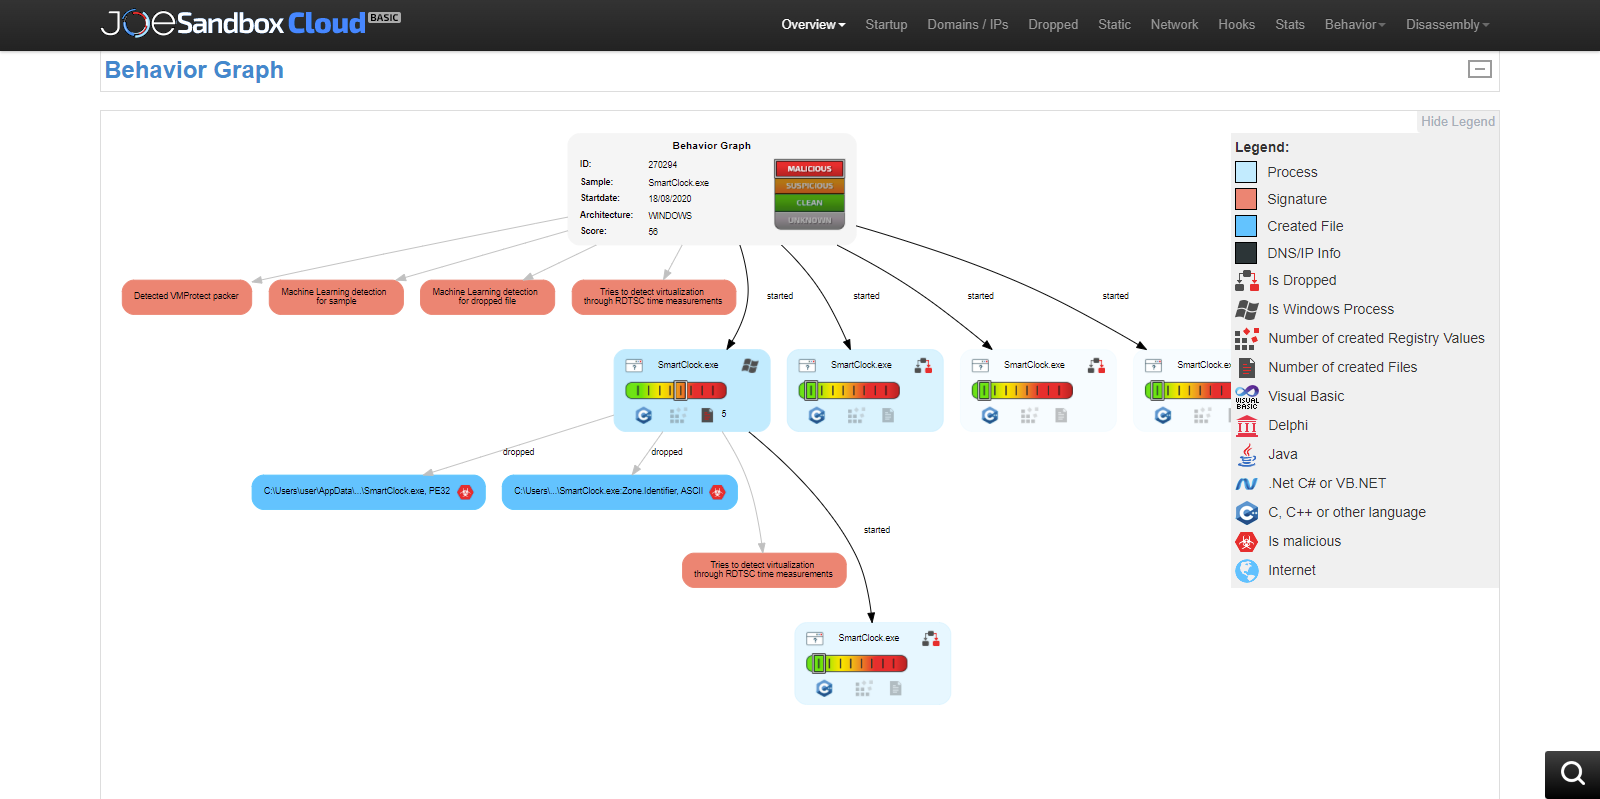Click the malicious biohazard icon on PE32 dropped file
The image size is (1600, 799).
point(465,492)
